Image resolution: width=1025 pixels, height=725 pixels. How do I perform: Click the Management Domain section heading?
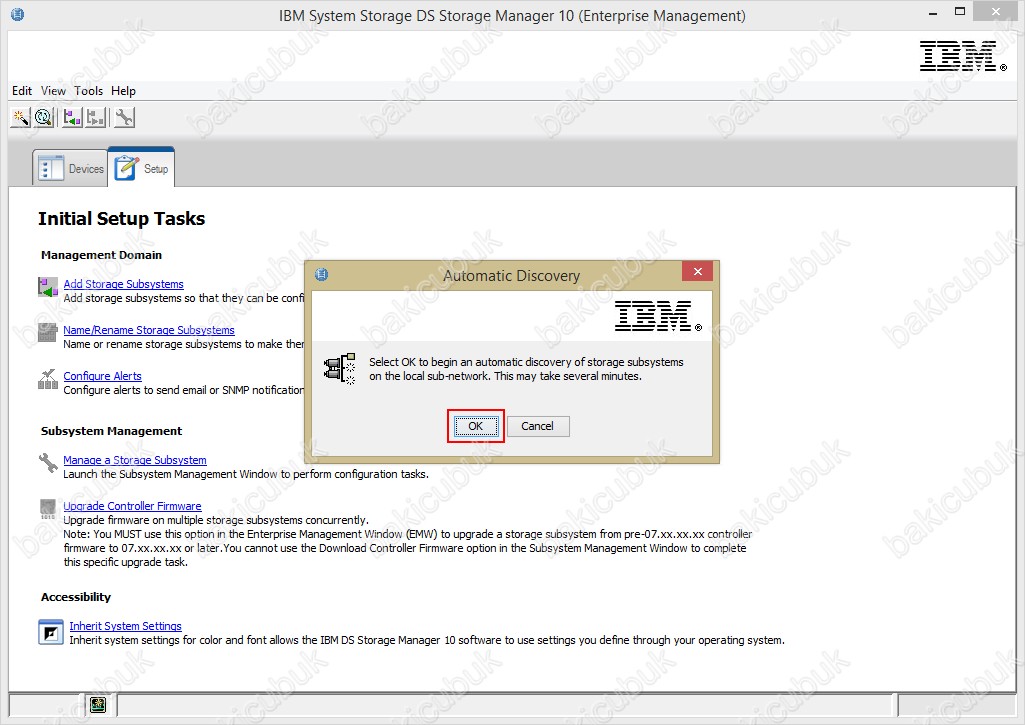coord(101,255)
